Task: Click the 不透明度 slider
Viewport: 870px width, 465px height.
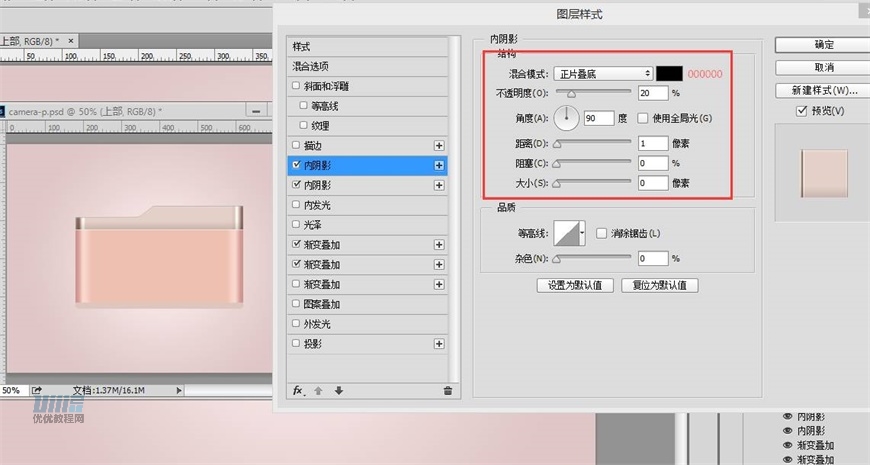Action: 593,93
